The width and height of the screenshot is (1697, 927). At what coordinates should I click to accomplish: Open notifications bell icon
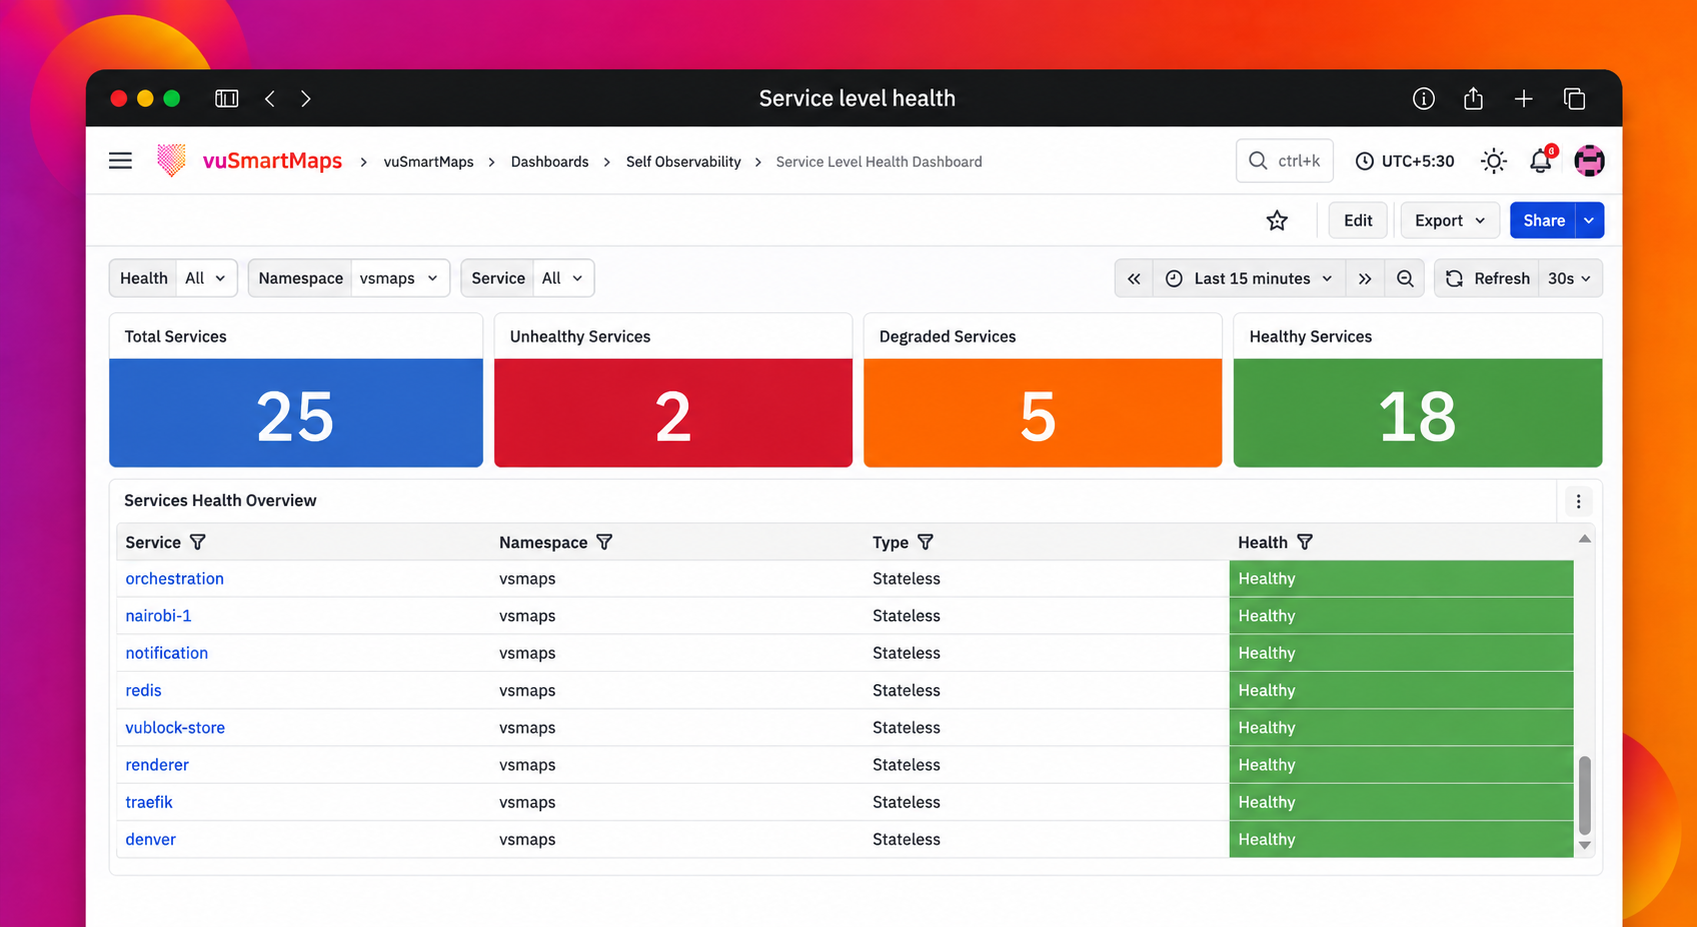(1541, 160)
